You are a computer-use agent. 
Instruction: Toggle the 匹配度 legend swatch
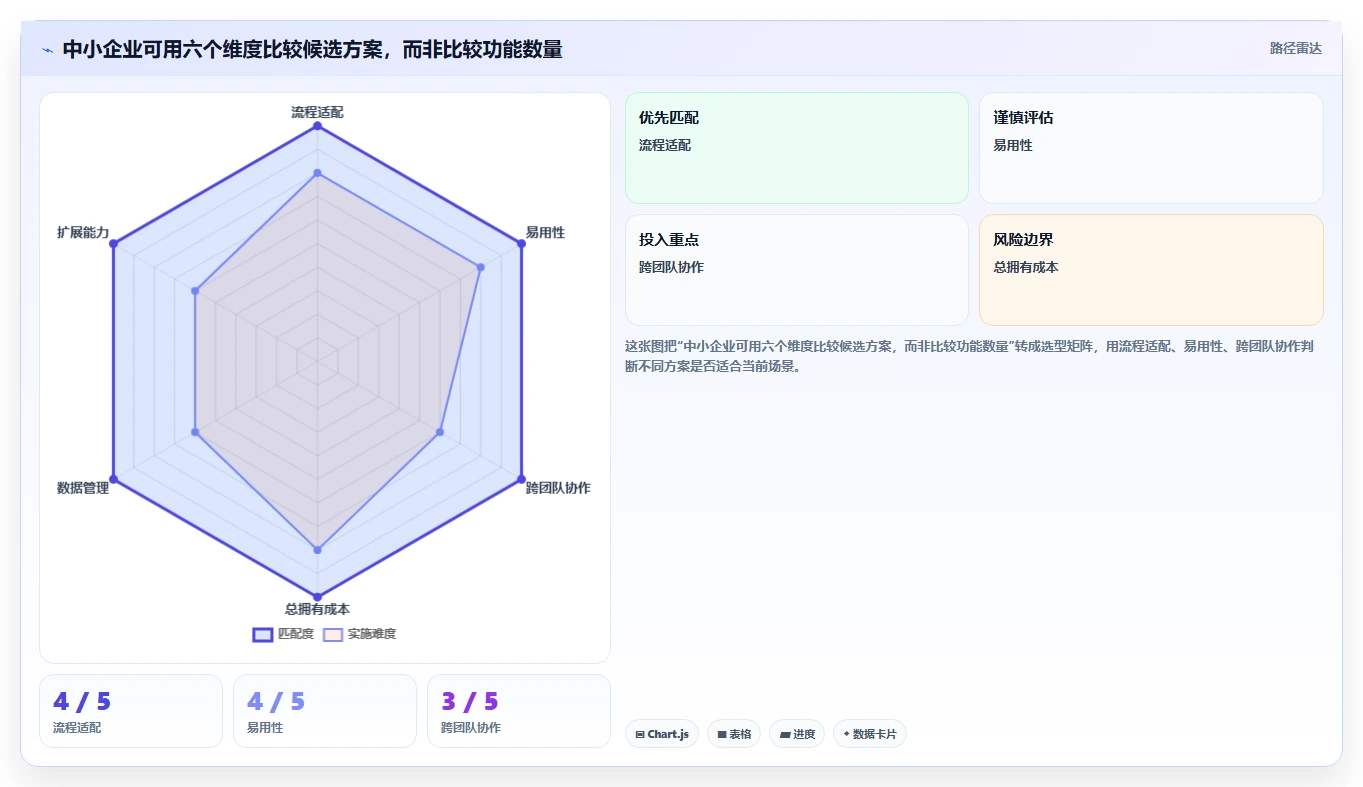pos(263,634)
